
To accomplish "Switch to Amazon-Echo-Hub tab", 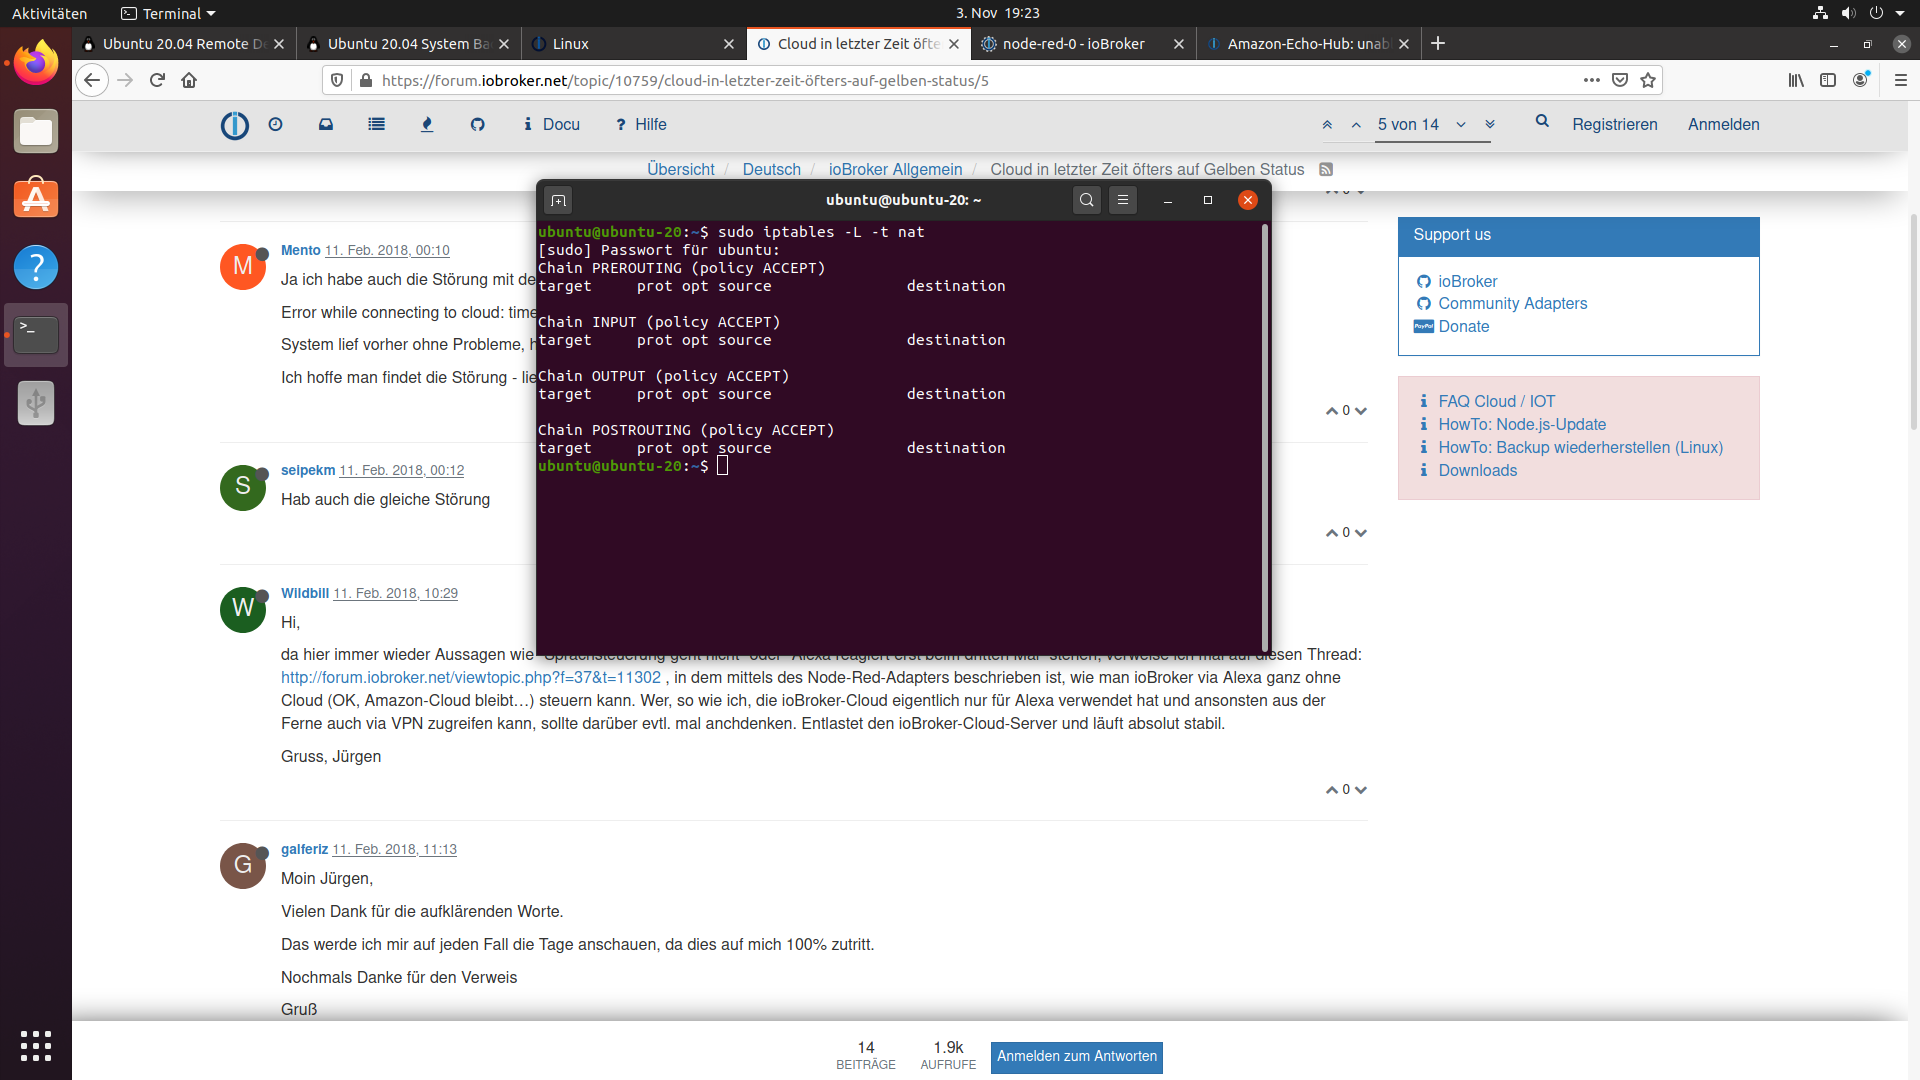I will click(x=1308, y=44).
